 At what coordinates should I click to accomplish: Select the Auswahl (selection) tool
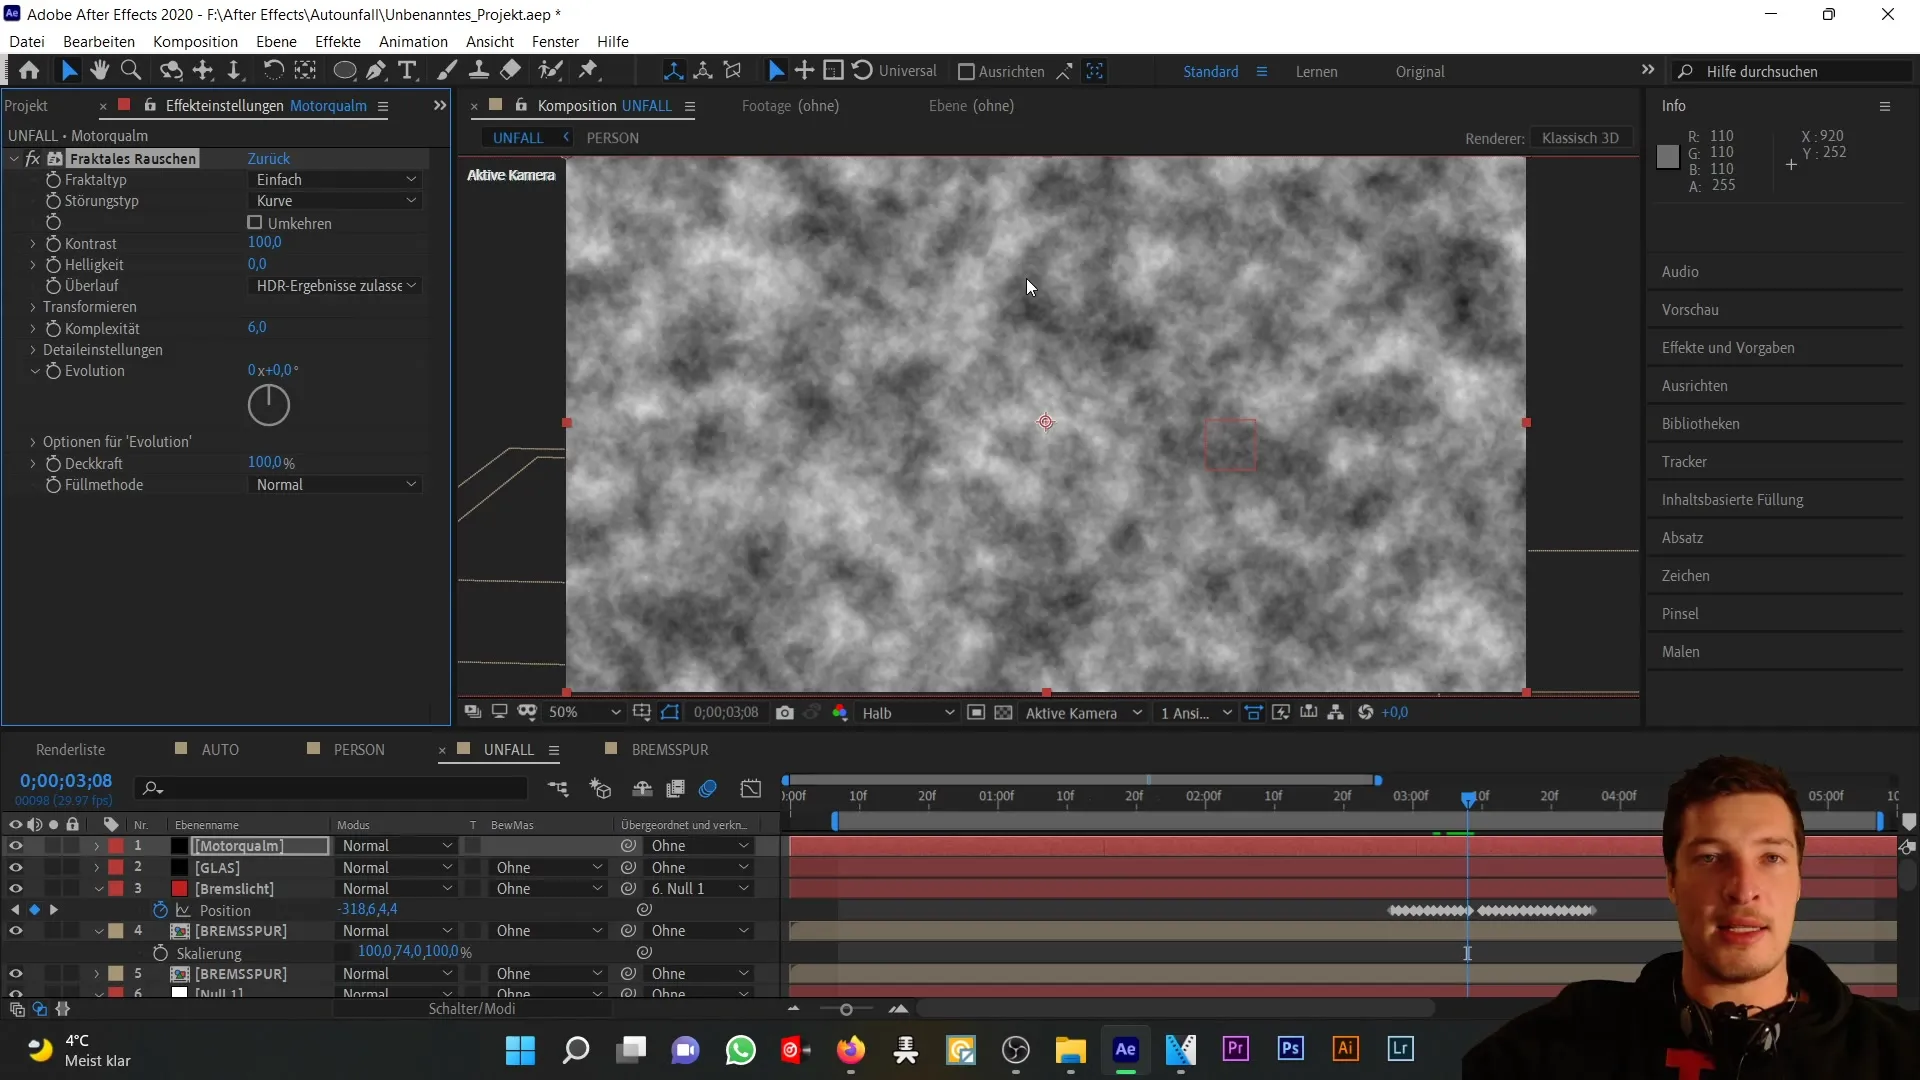(67, 71)
